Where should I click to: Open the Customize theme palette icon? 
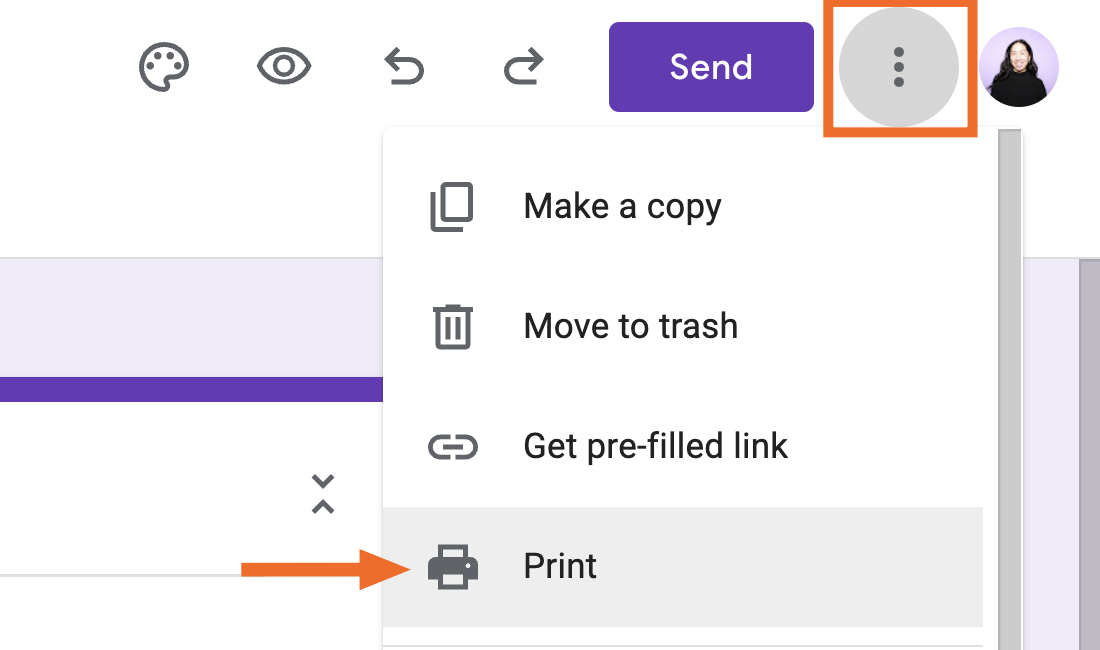point(163,68)
